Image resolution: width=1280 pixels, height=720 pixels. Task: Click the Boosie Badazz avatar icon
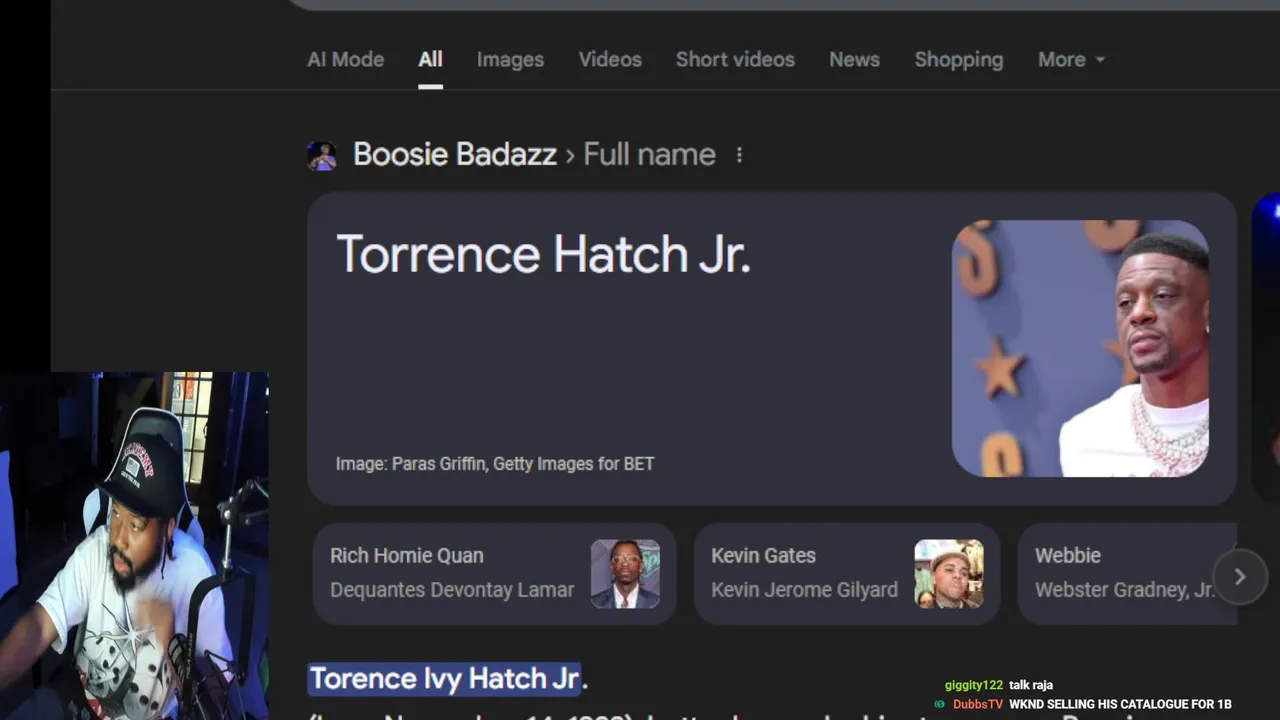322,155
